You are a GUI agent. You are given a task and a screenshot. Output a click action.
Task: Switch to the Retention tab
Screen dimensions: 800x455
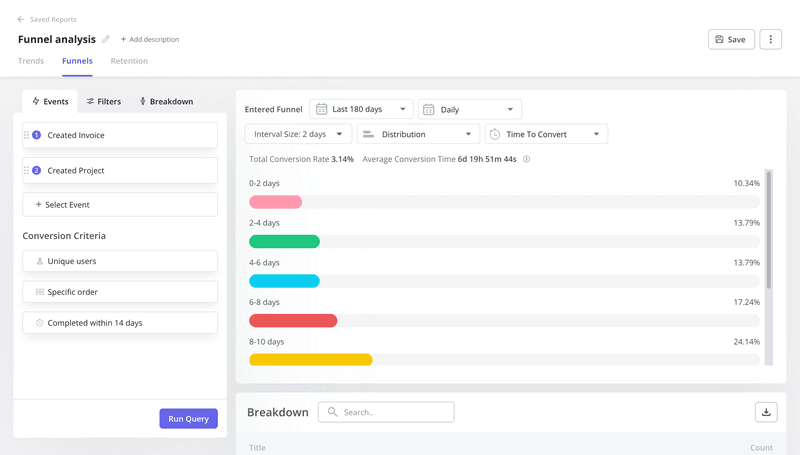129,61
